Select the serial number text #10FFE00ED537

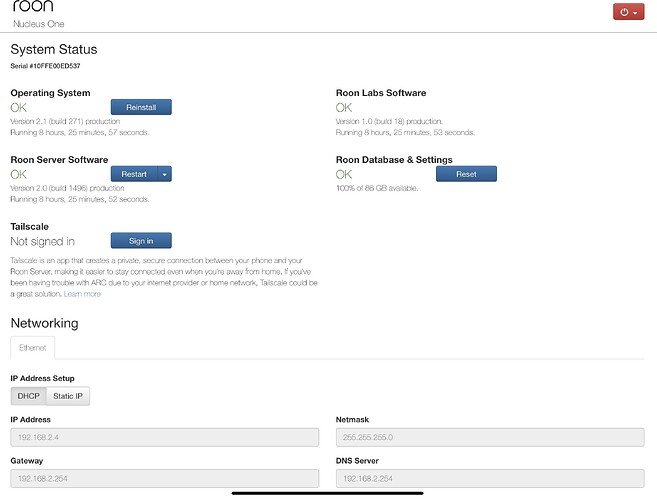tap(55, 66)
